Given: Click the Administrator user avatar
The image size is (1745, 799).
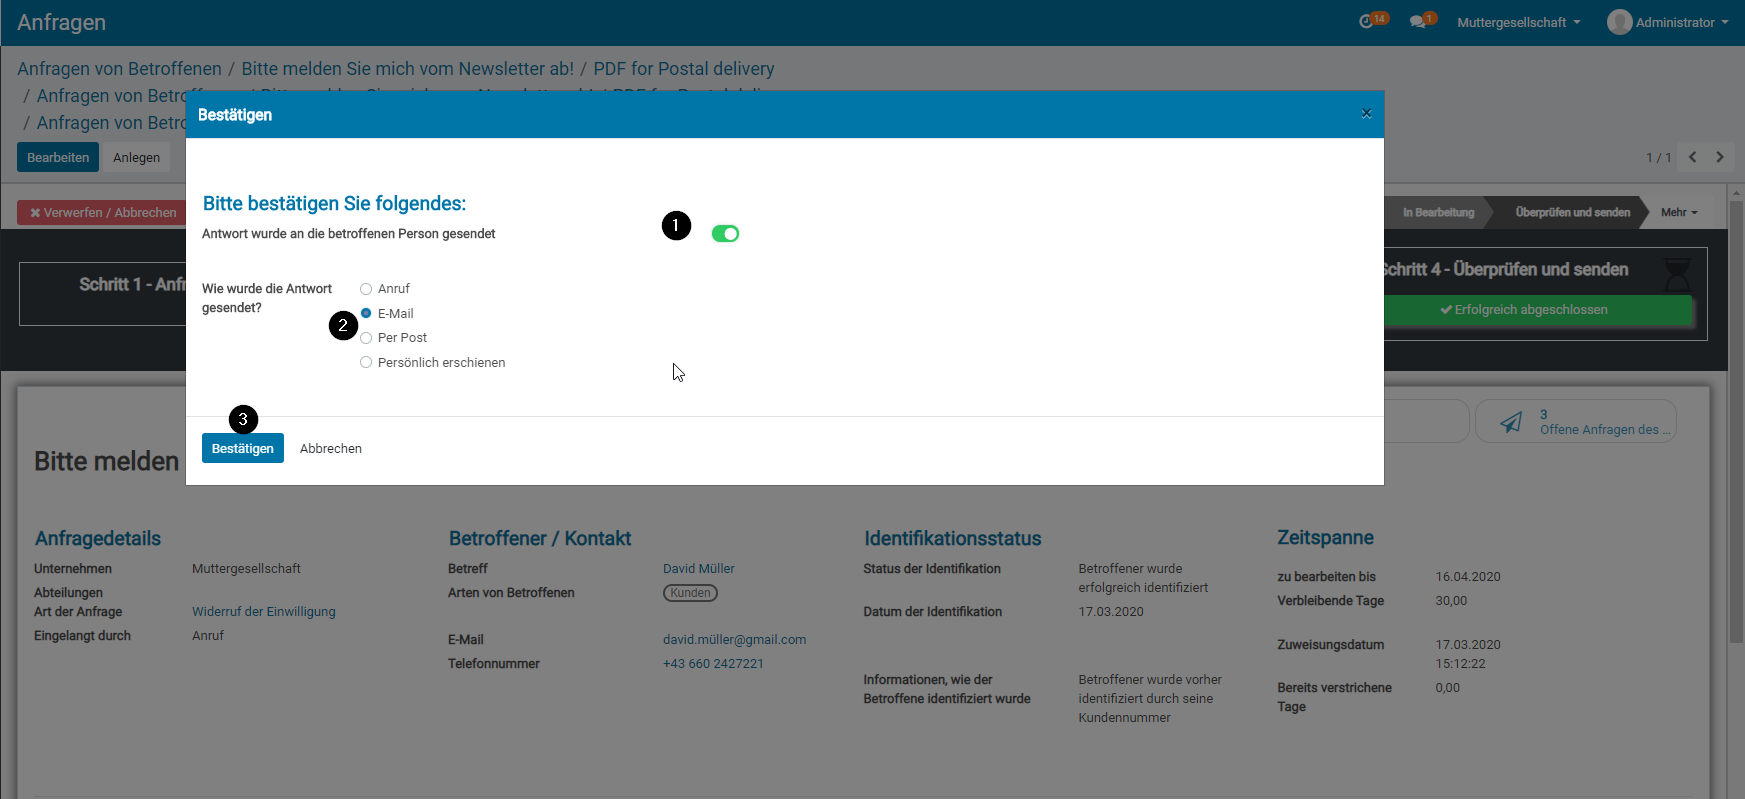Looking at the screenshot, I should 1619,22.
